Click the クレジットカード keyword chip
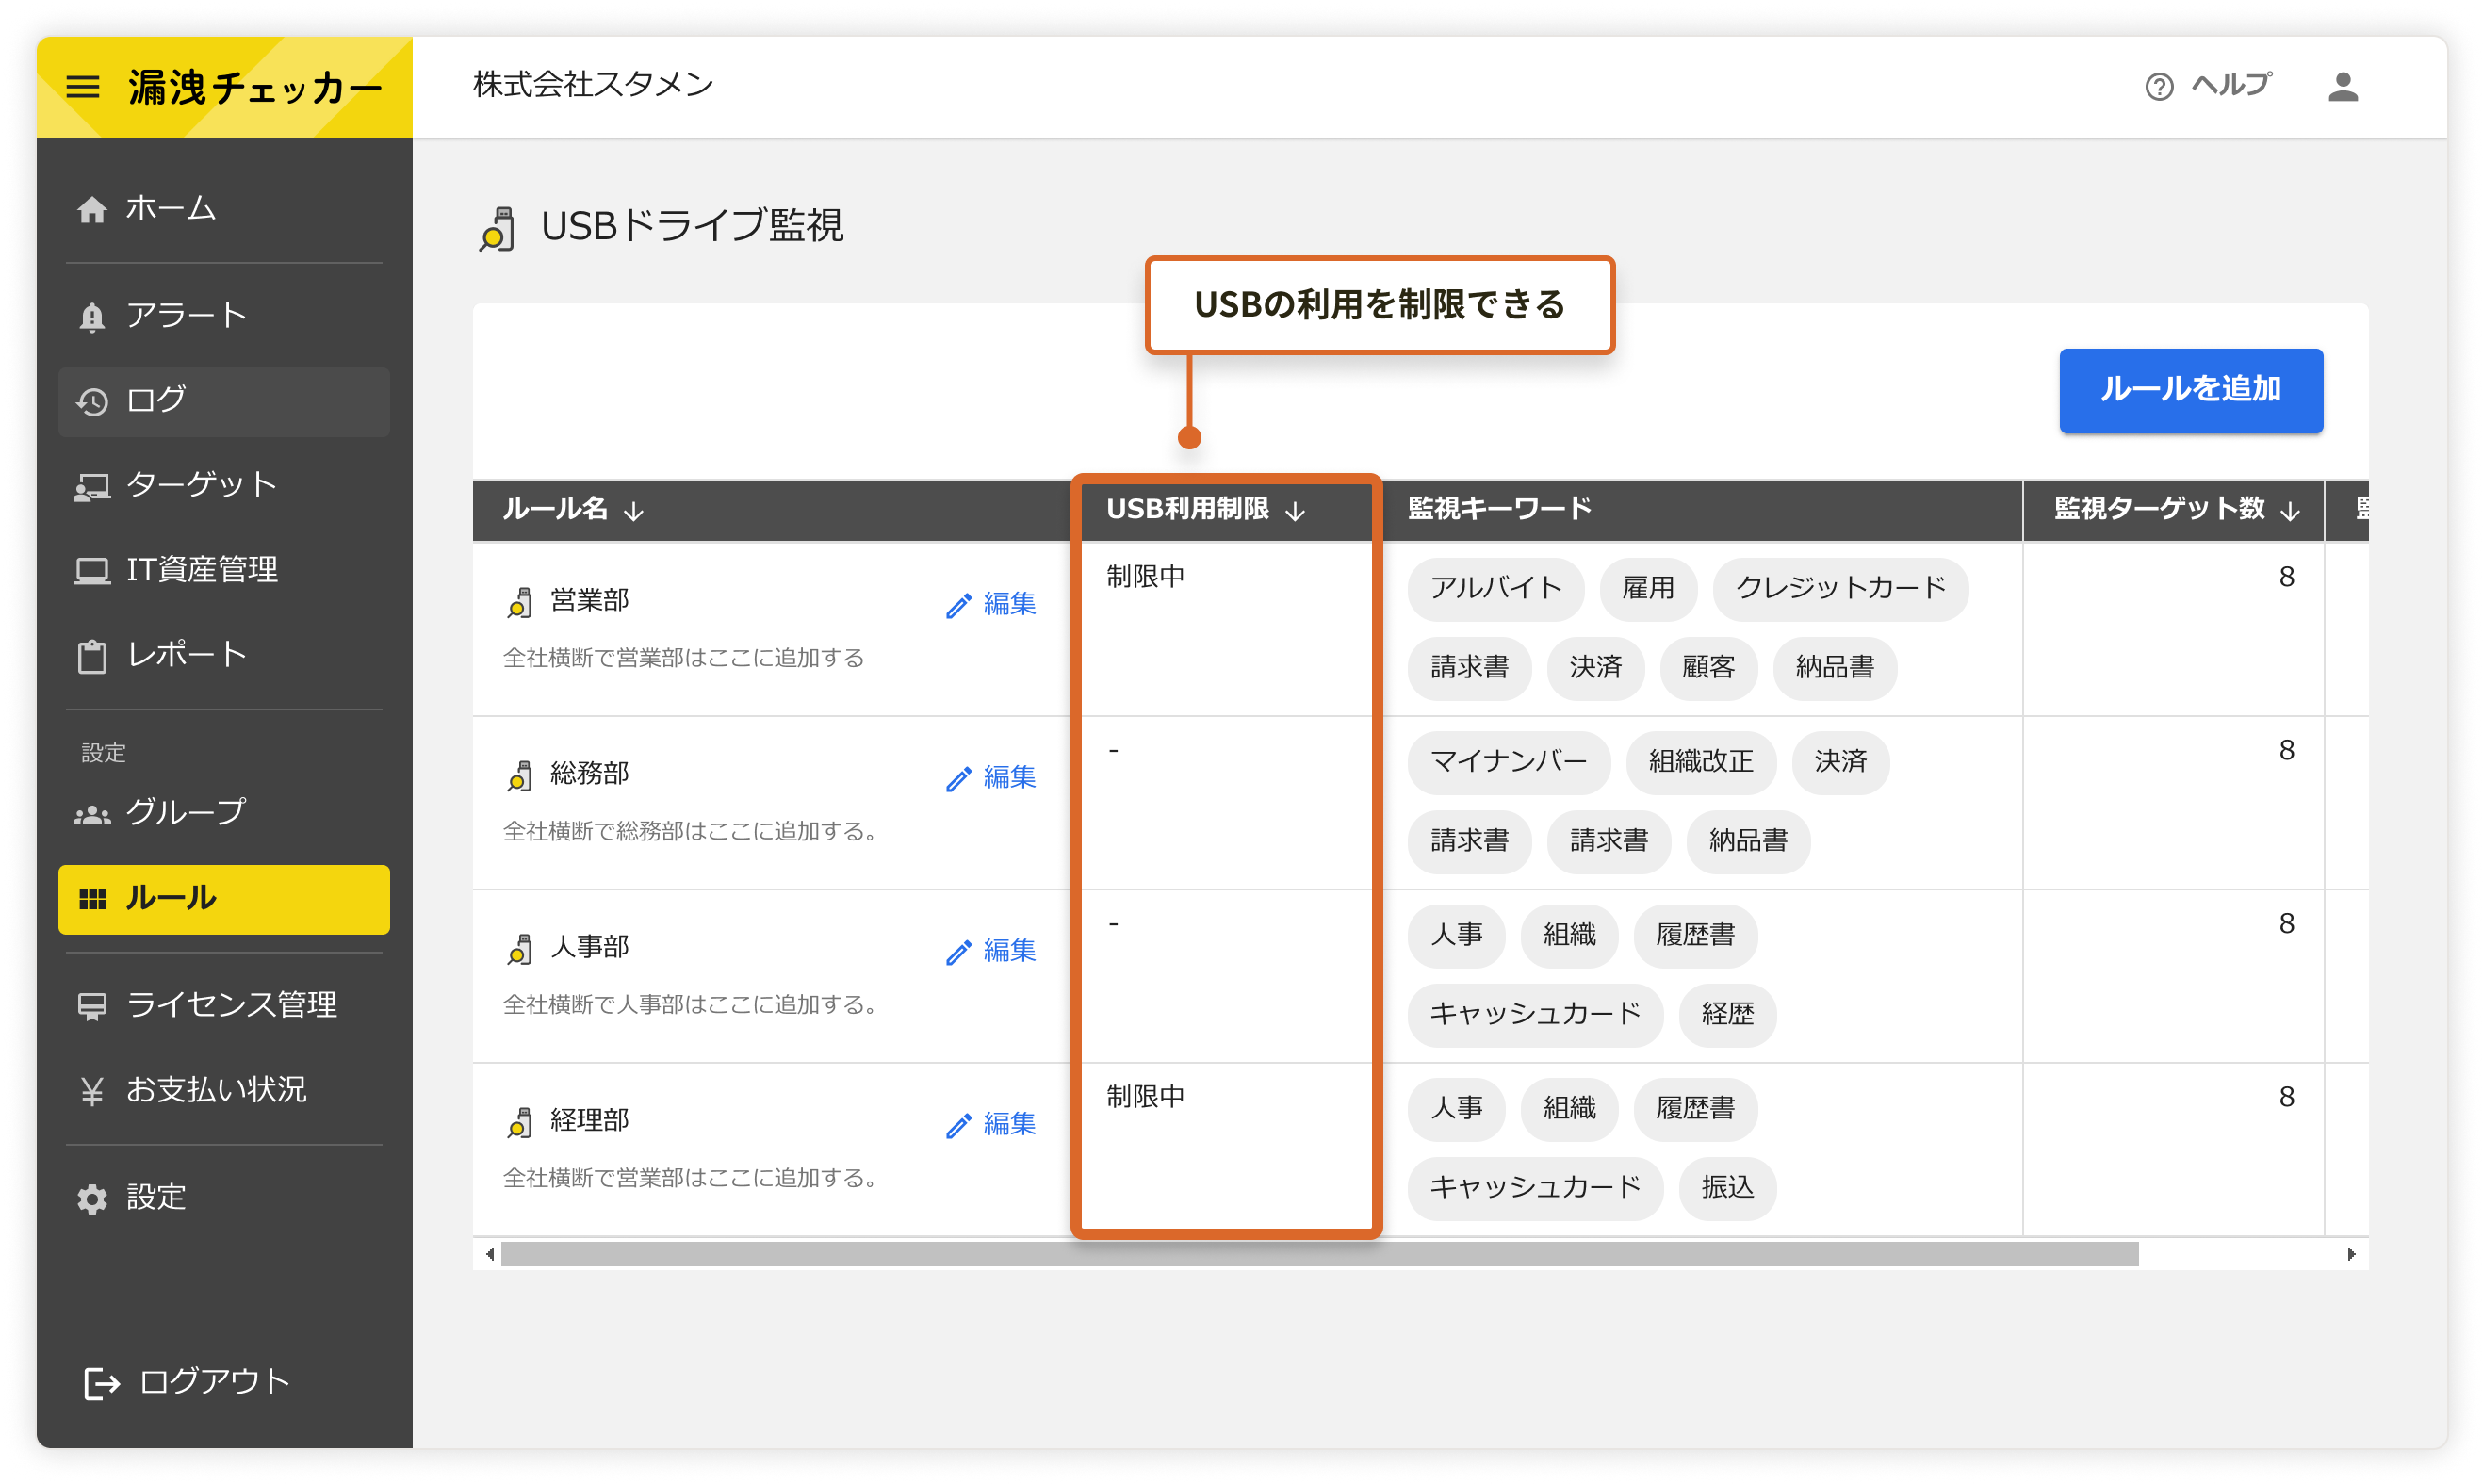 tap(1839, 589)
